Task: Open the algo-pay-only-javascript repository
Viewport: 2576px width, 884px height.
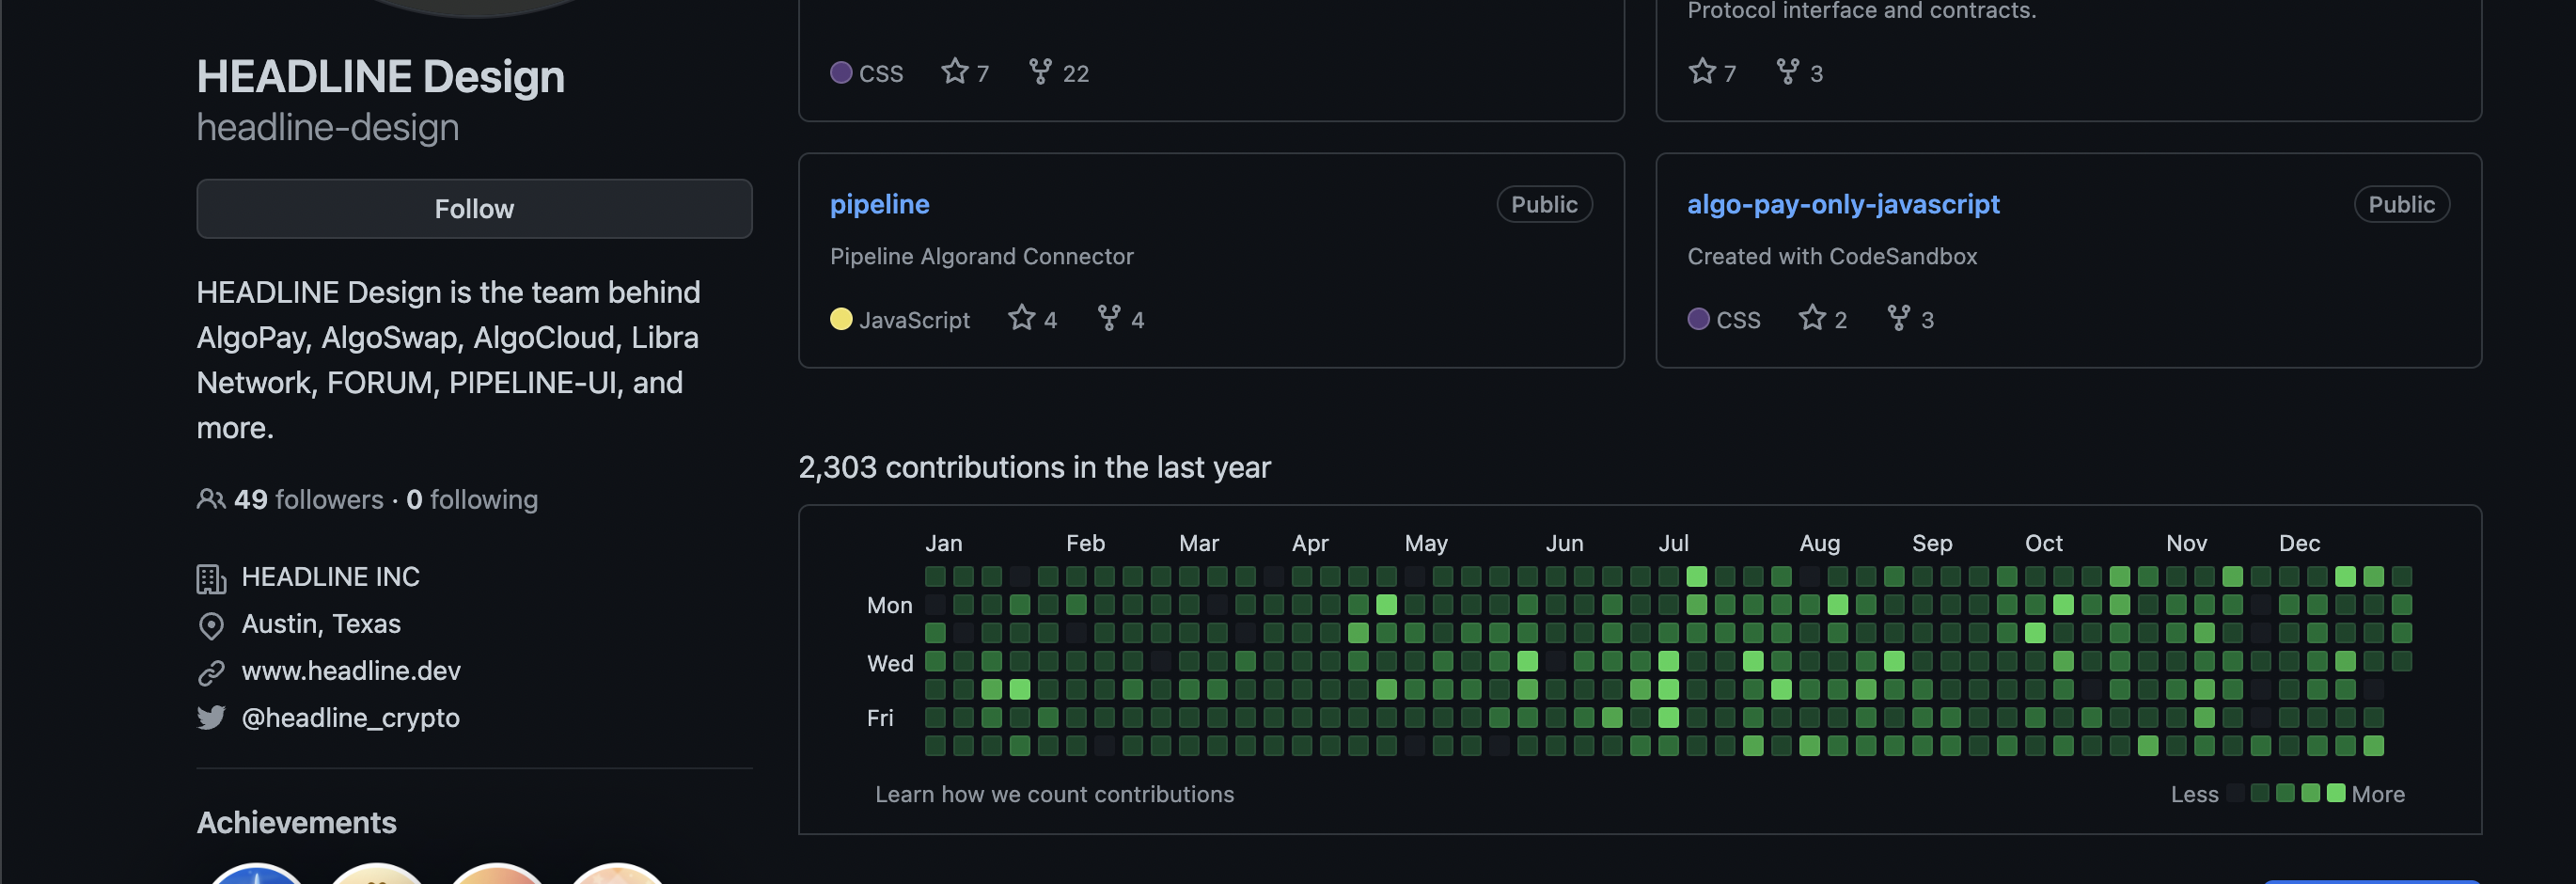Action: pos(1842,204)
